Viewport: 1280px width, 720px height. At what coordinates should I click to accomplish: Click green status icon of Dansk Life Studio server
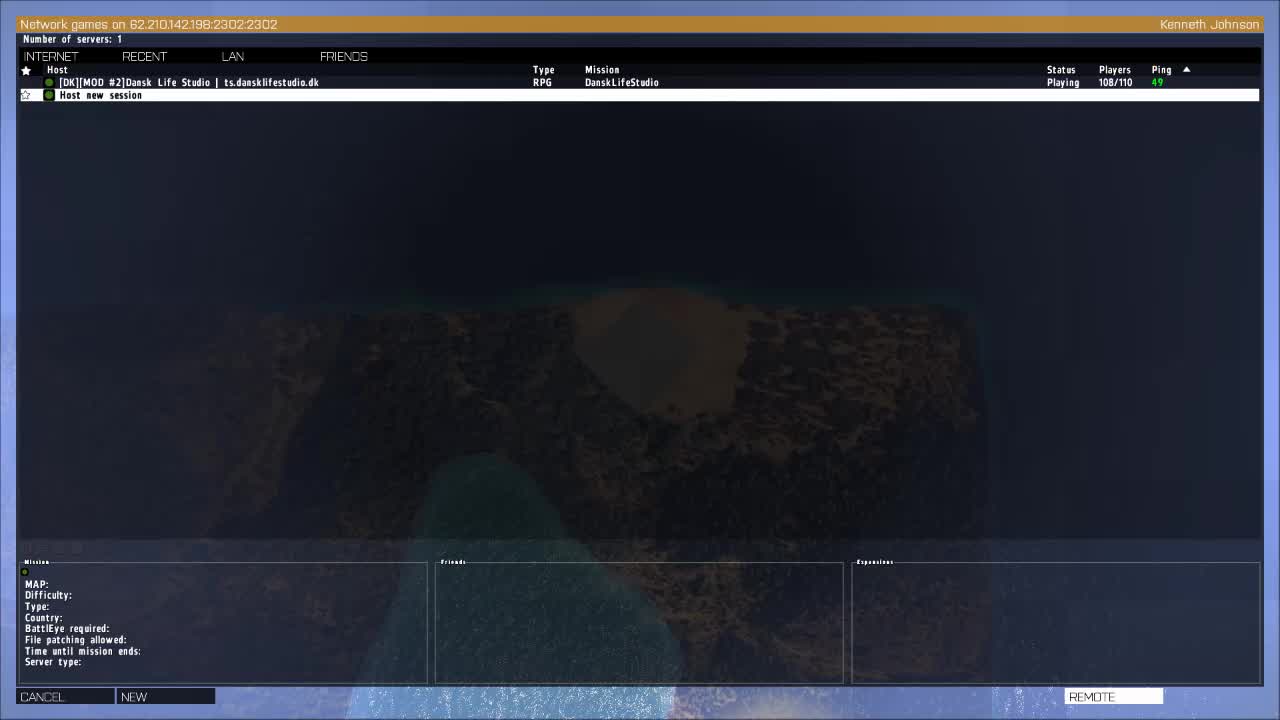49,83
